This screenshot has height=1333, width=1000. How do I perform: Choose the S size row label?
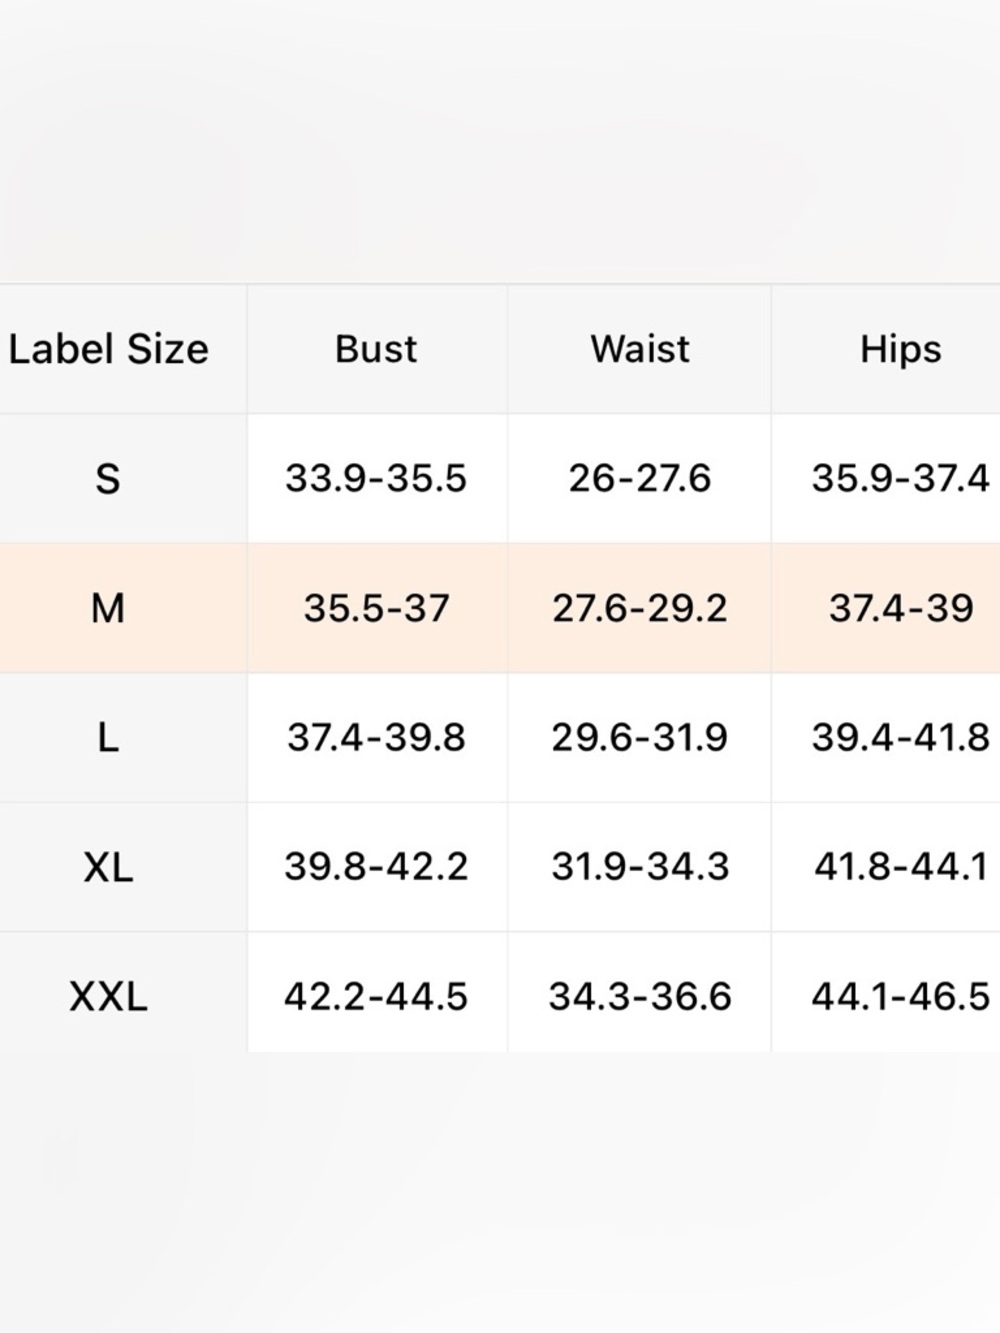pos(108,479)
